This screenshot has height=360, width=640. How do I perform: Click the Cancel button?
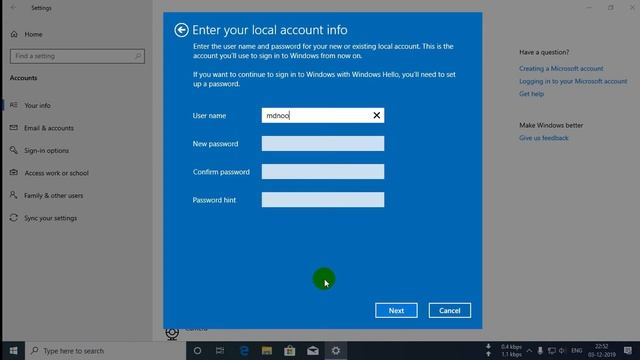(449, 311)
